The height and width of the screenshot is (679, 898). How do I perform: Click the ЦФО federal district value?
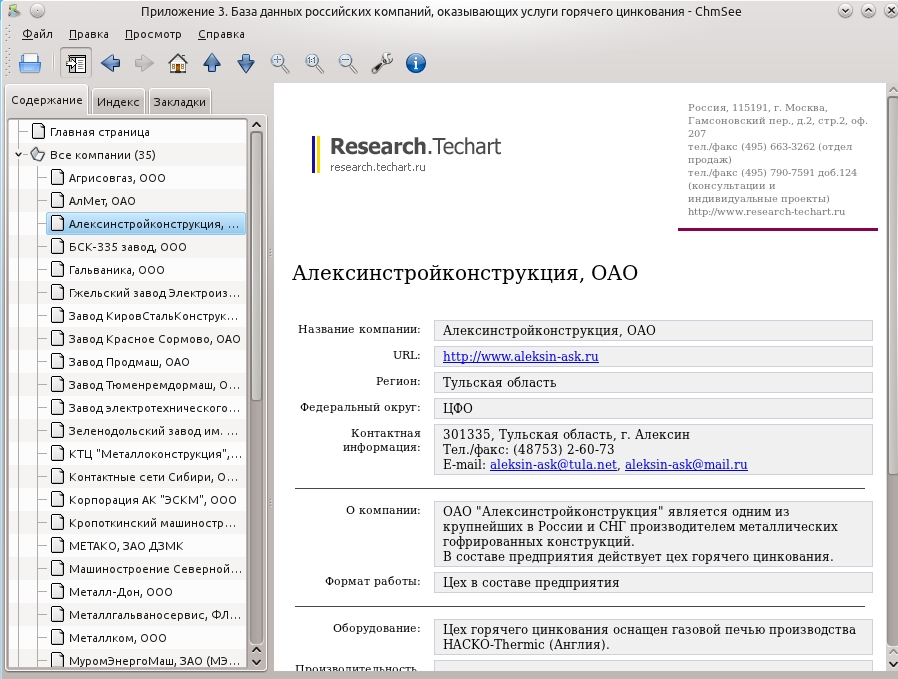(x=458, y=408)
